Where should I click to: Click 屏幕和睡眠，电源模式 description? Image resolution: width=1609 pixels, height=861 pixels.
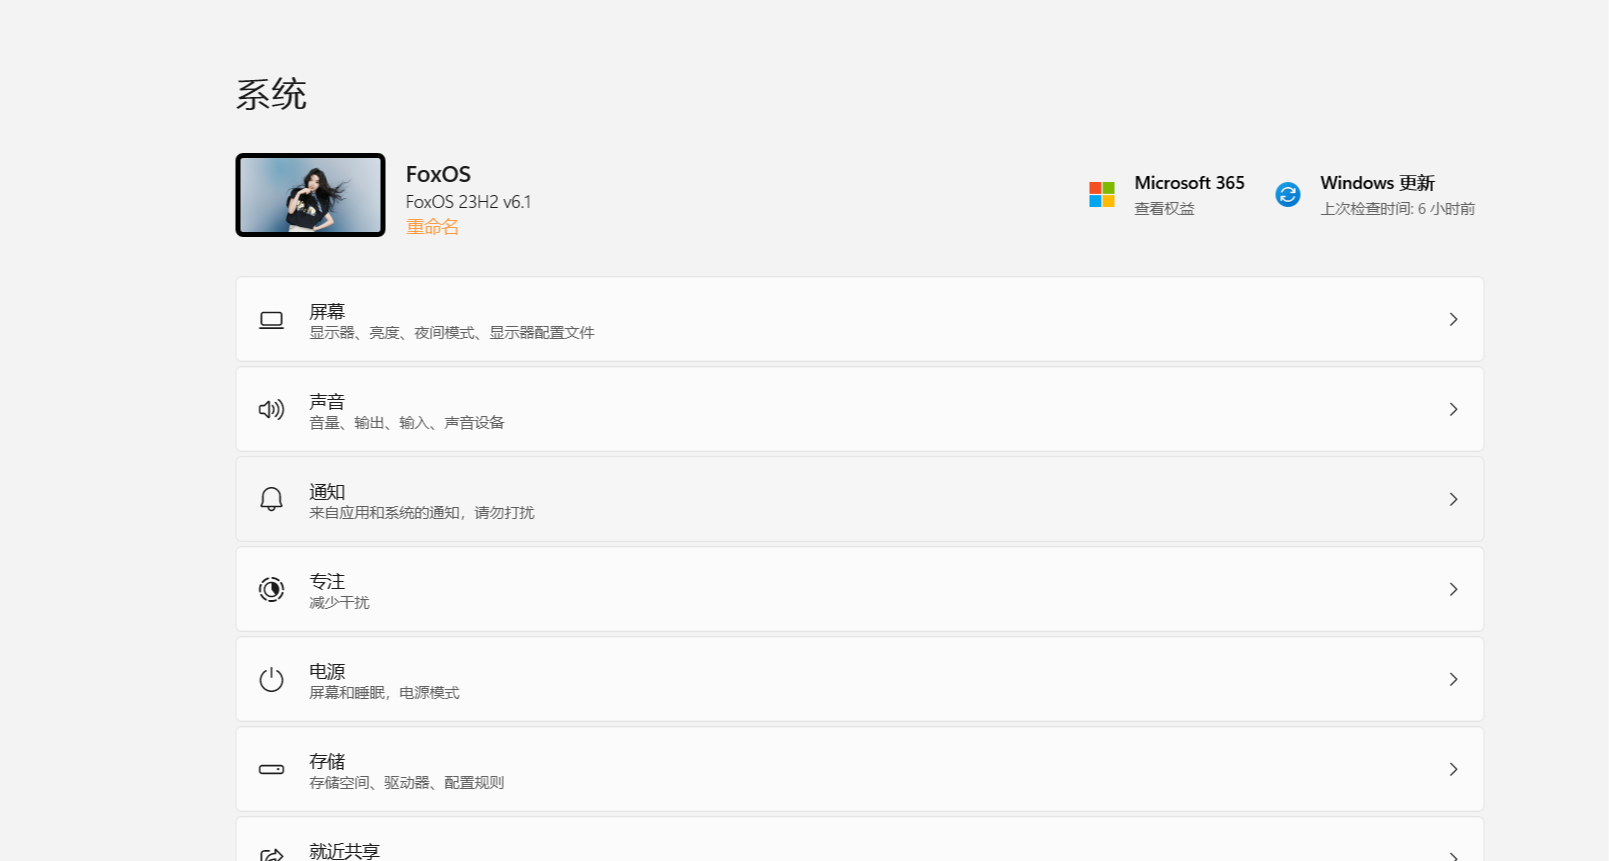click(x=384, y=693)
